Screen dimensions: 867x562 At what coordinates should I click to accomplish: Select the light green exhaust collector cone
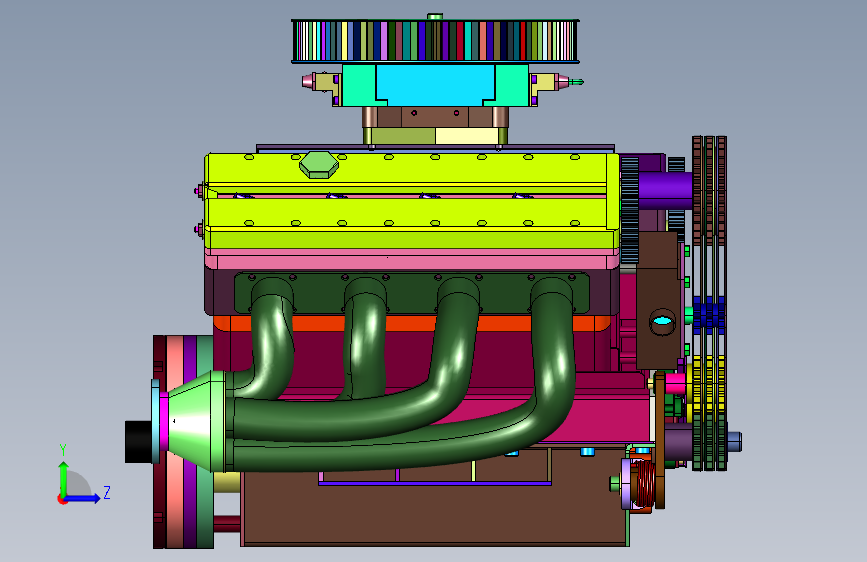pyautogui.click(x=195, y=421)
